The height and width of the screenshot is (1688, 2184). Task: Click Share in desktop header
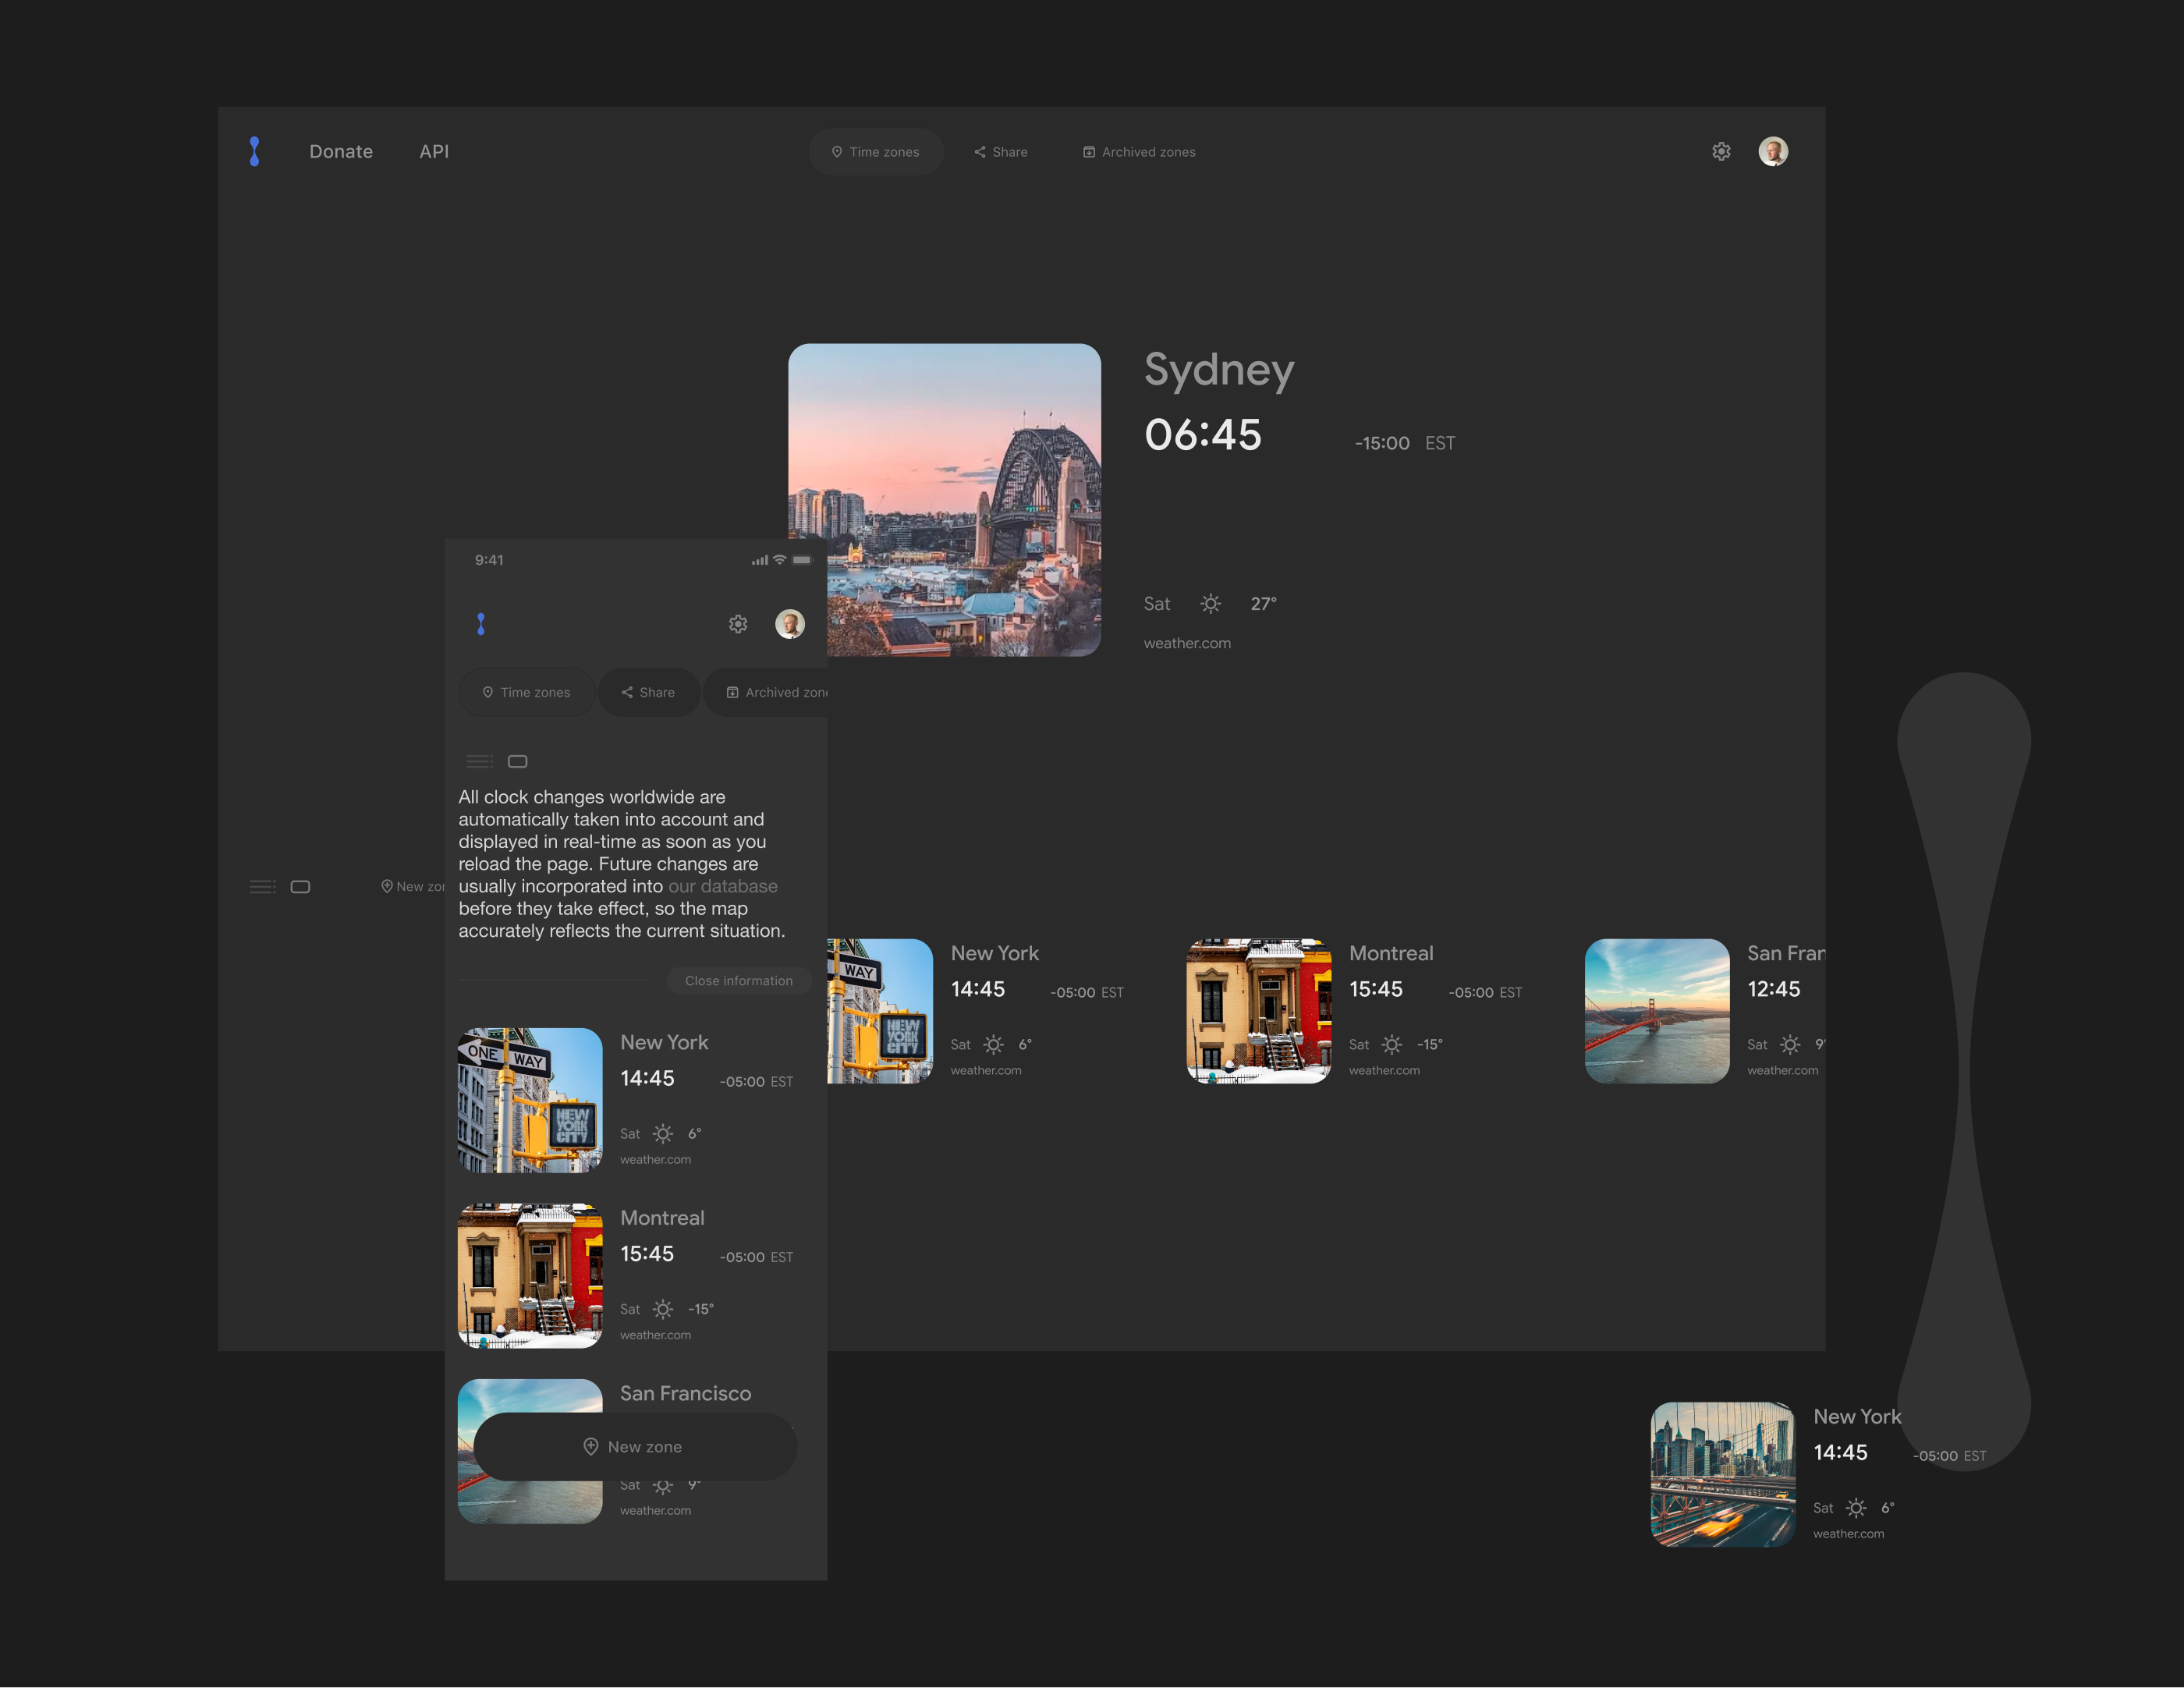[1001, 152]
